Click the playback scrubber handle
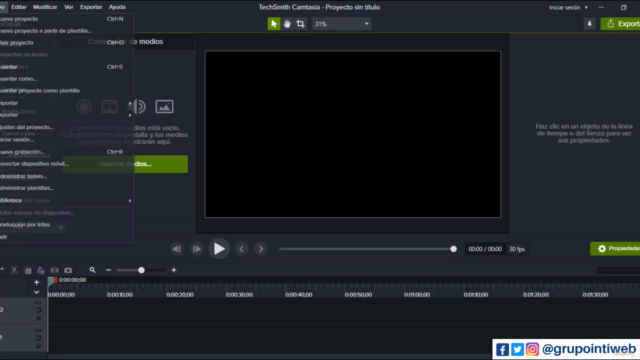 [453, 249]
